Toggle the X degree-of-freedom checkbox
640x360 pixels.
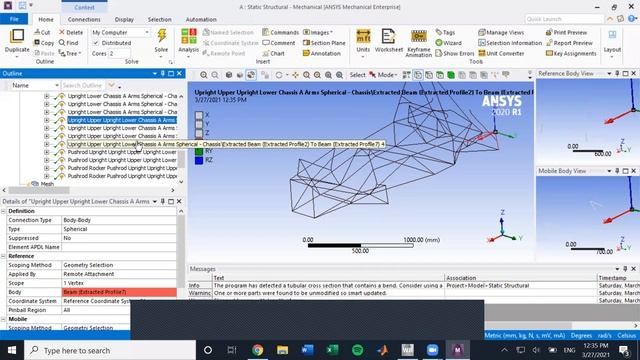point(199,115)
